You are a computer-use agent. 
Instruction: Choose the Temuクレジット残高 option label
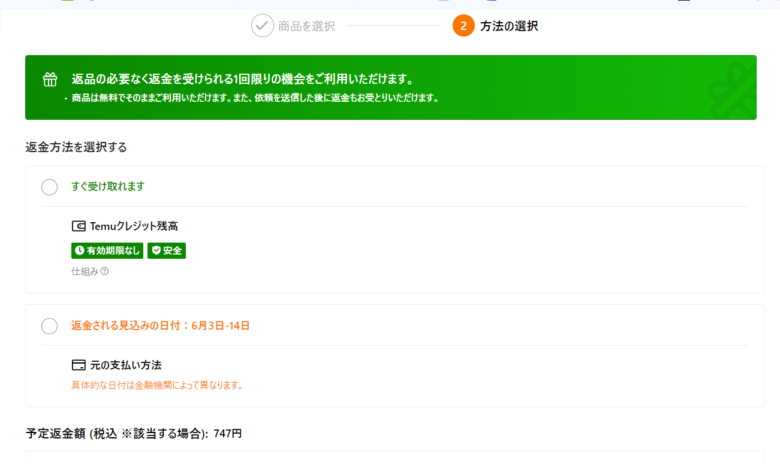134,226
